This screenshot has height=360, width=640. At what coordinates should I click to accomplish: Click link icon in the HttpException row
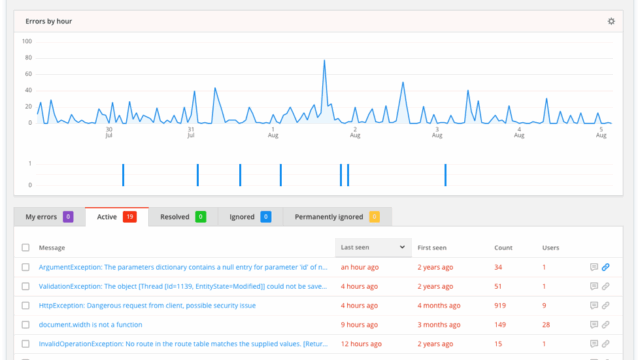tap(606, 305)
